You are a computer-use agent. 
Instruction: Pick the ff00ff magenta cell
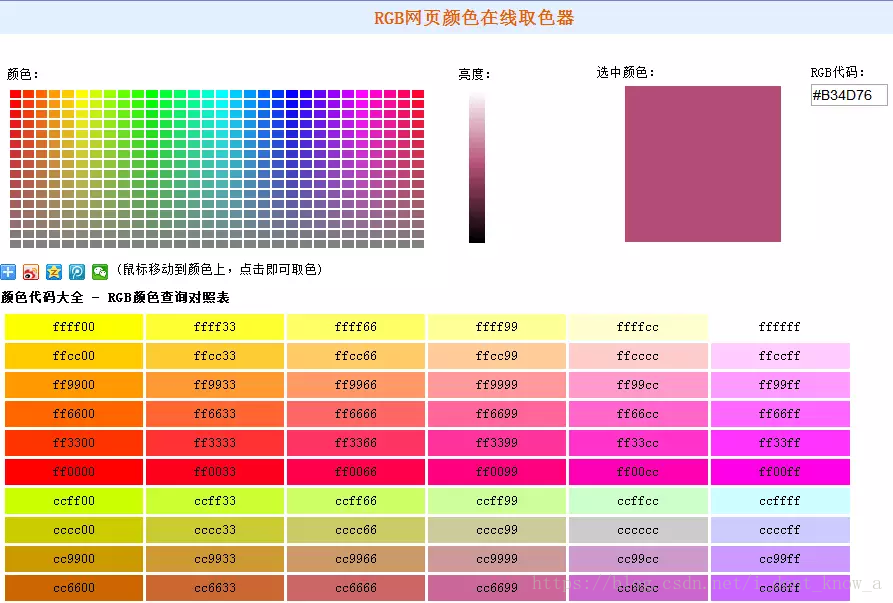pyautogui.click(x=780, y=472)
